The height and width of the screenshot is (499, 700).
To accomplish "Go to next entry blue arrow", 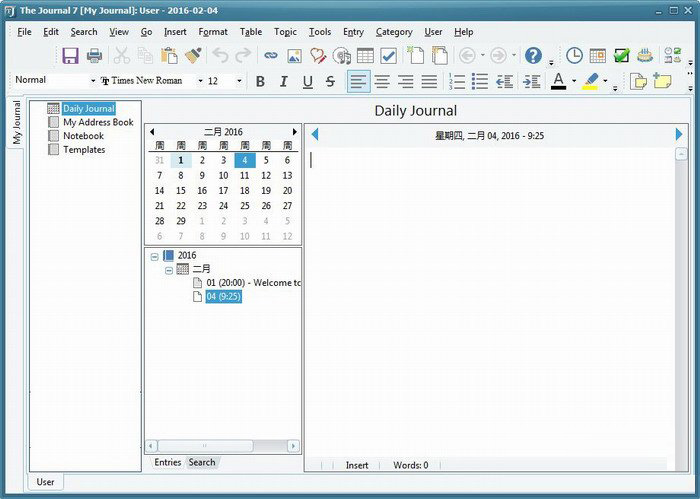I will [x=679, y=134].
